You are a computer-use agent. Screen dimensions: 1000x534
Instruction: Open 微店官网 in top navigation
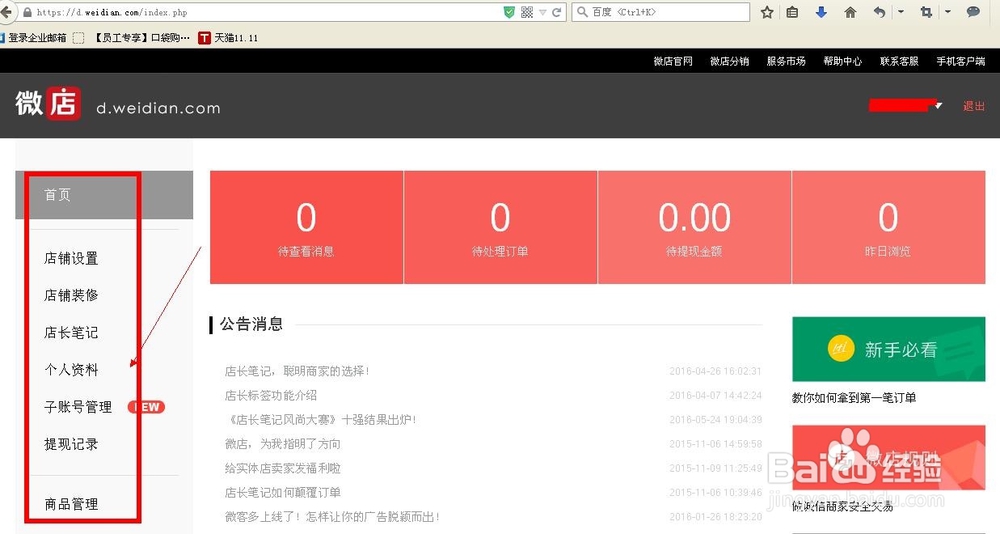[673, 61]
